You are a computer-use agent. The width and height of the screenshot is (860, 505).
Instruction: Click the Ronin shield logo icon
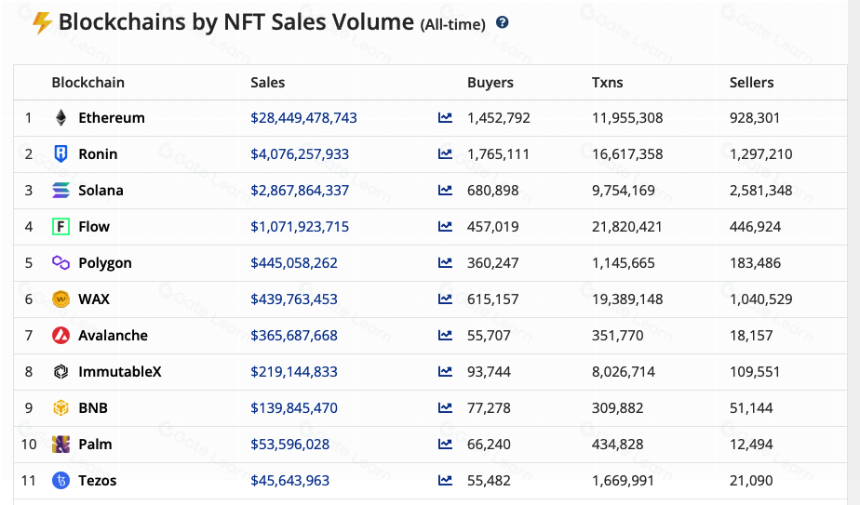[x=61, y=154]
